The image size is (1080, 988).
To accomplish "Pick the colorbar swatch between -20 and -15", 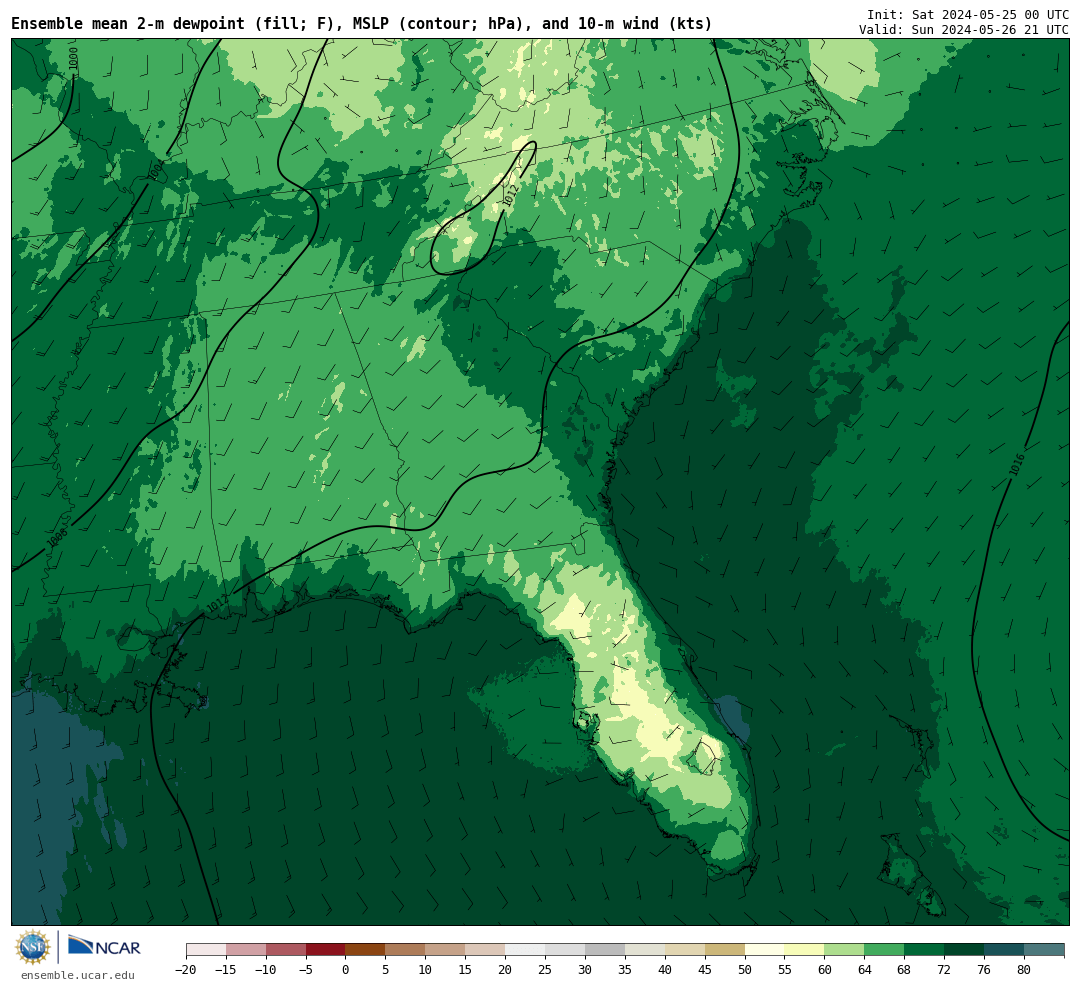I will point(206,950).
